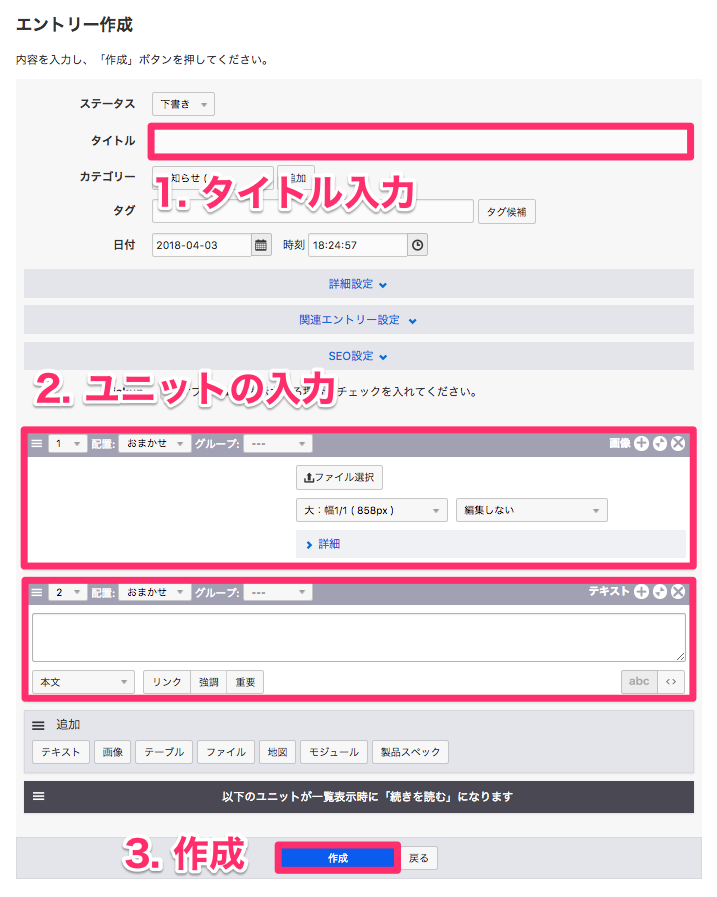Add a unit with image unit's plus icon

click(x=641, y=443)
